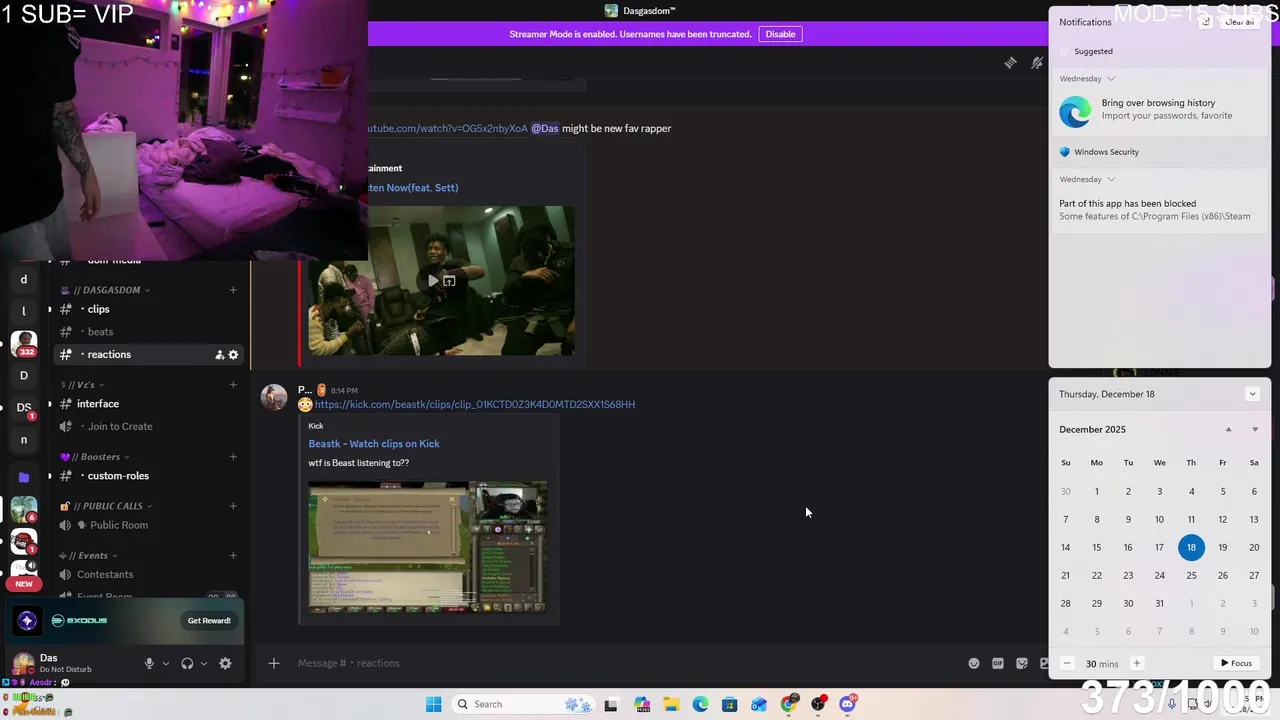Select the interface text channel

coord(147,404)
